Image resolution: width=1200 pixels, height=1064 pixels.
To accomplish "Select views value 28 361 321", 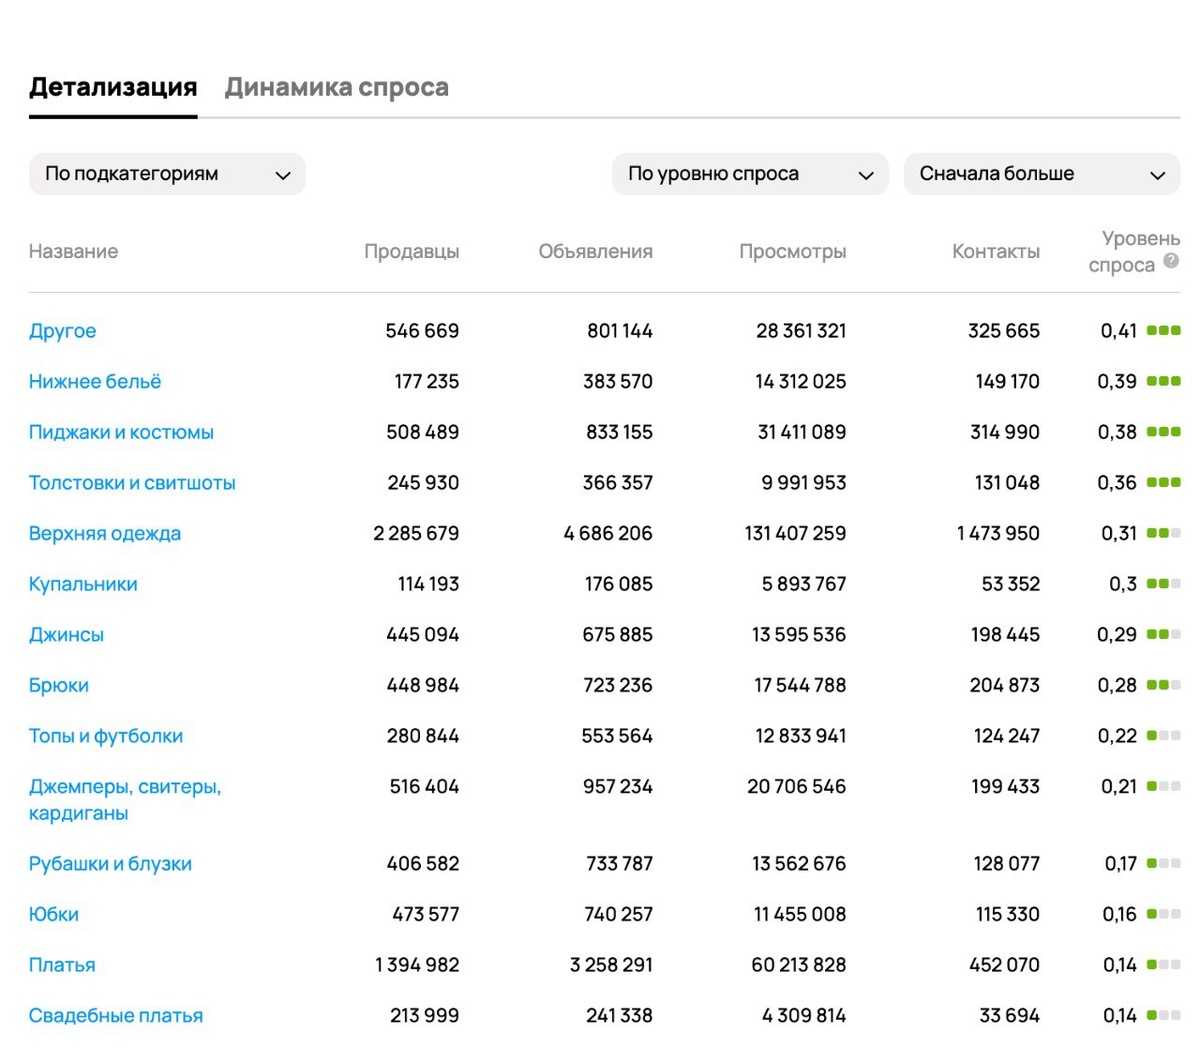I will (801, 331).
